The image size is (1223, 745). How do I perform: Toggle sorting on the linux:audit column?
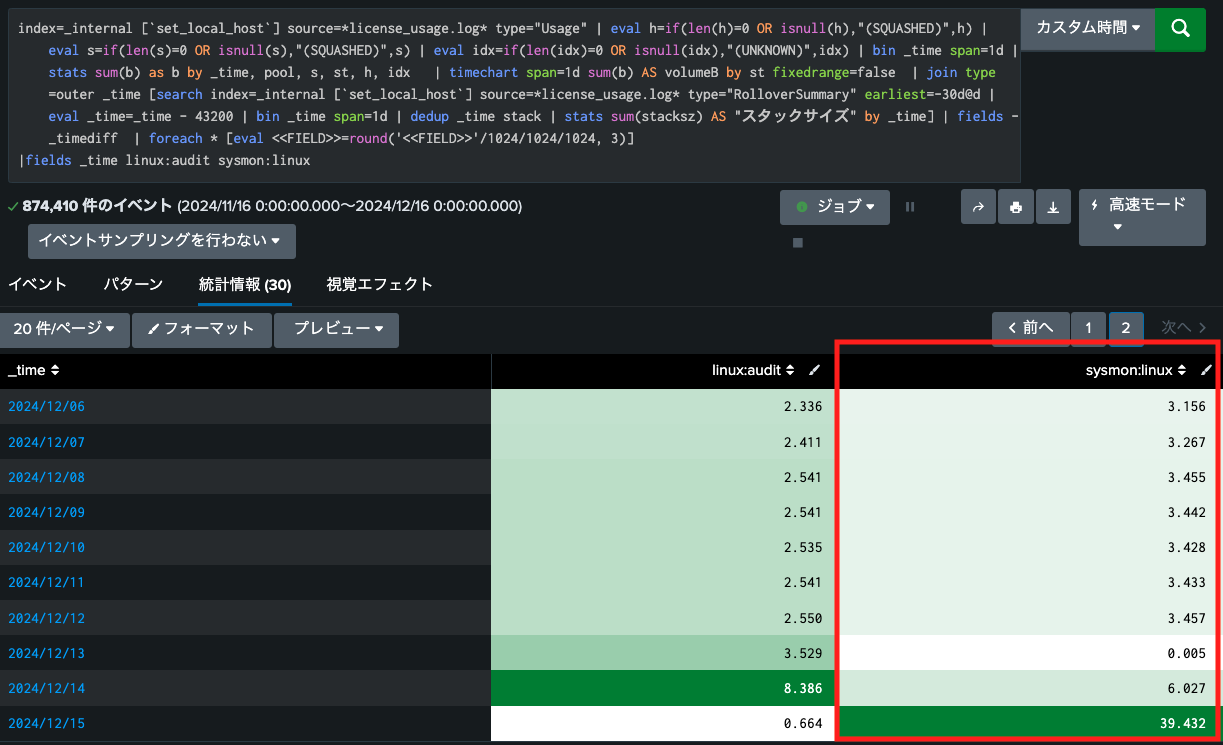(x=792, y=369)
